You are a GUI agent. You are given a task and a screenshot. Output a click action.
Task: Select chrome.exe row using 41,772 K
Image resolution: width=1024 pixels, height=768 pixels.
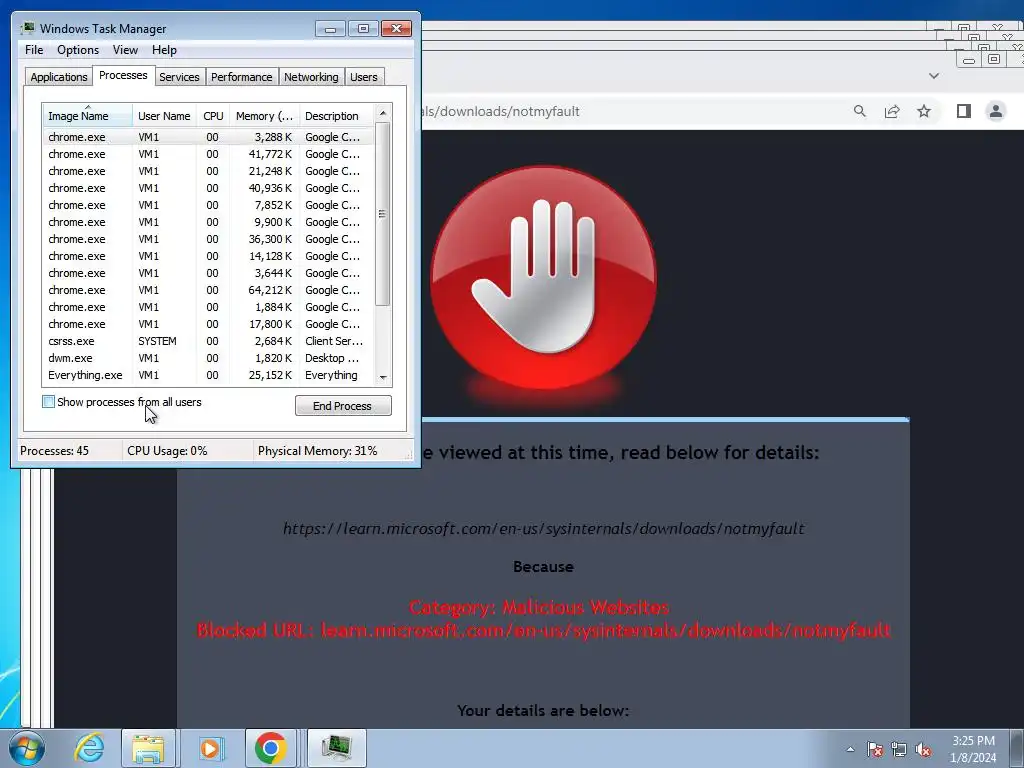click(209, 154)
